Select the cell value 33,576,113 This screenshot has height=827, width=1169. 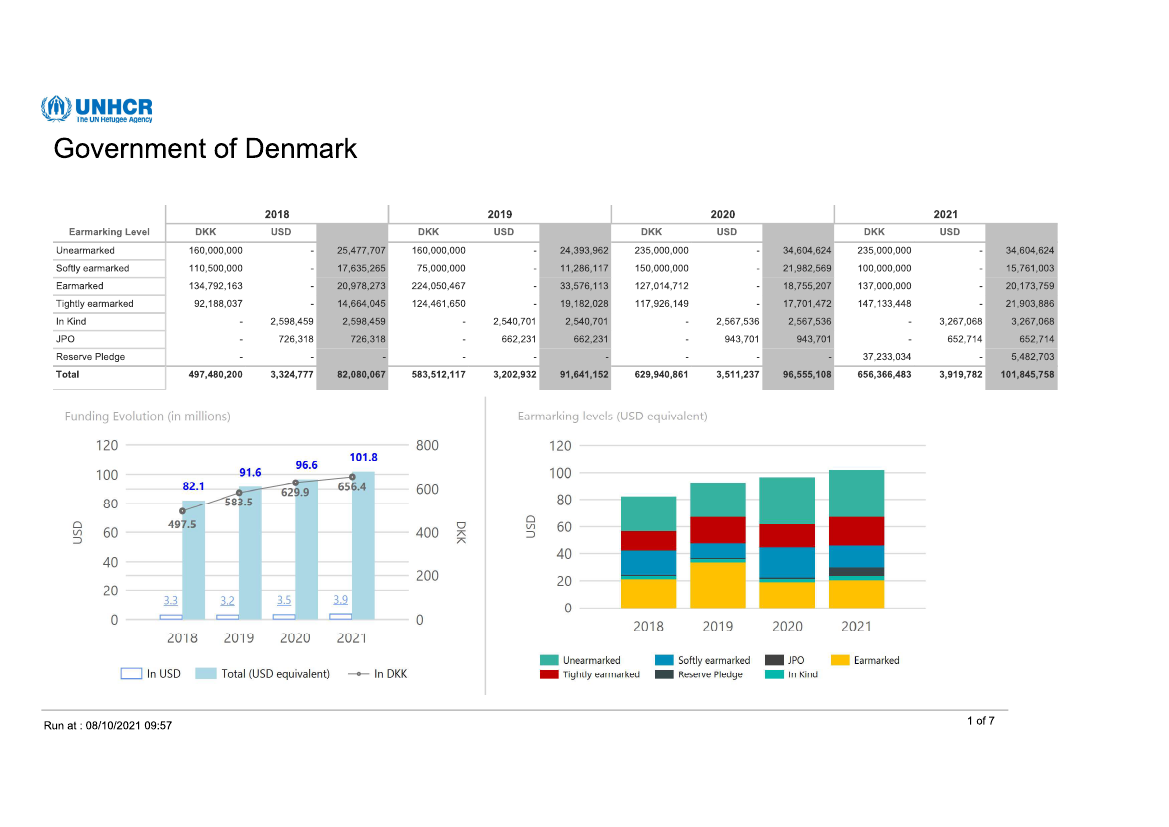584,286
